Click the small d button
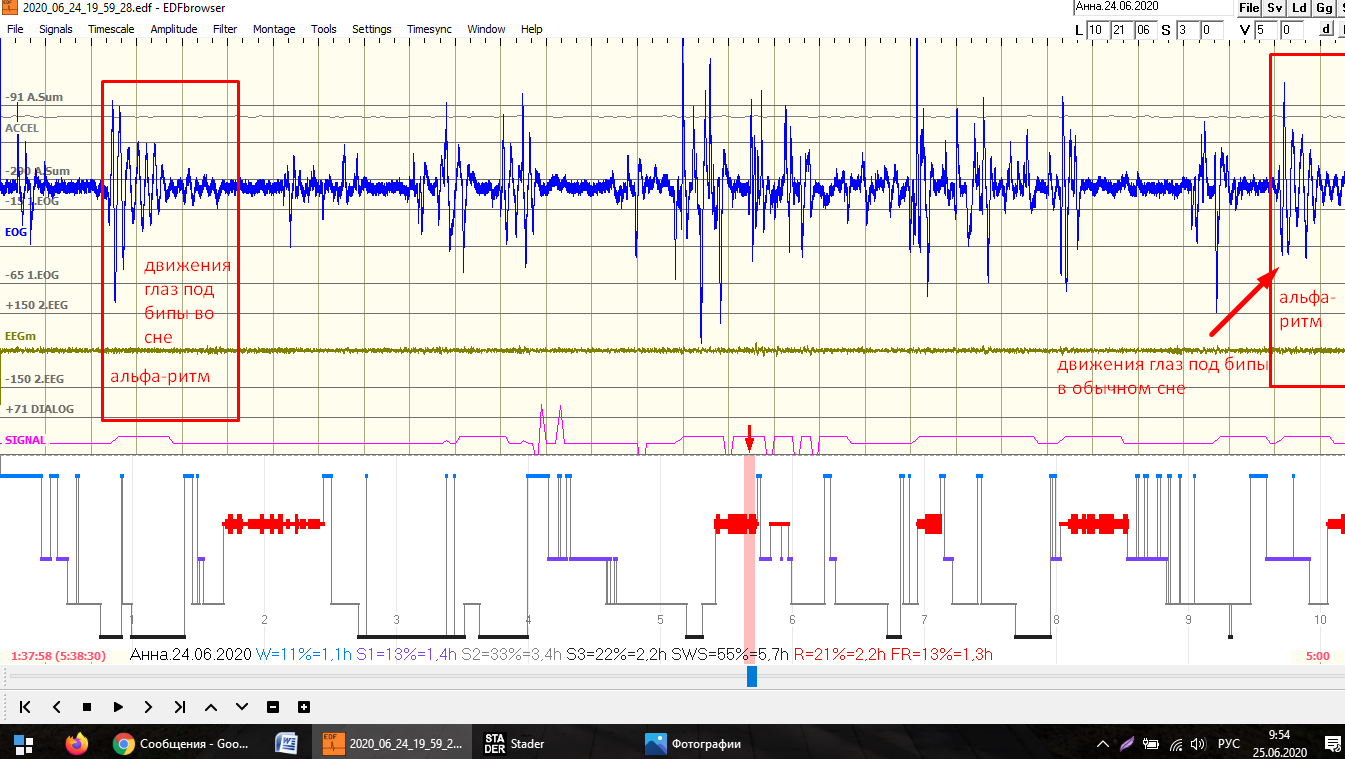 click(x=1326, y=29)
